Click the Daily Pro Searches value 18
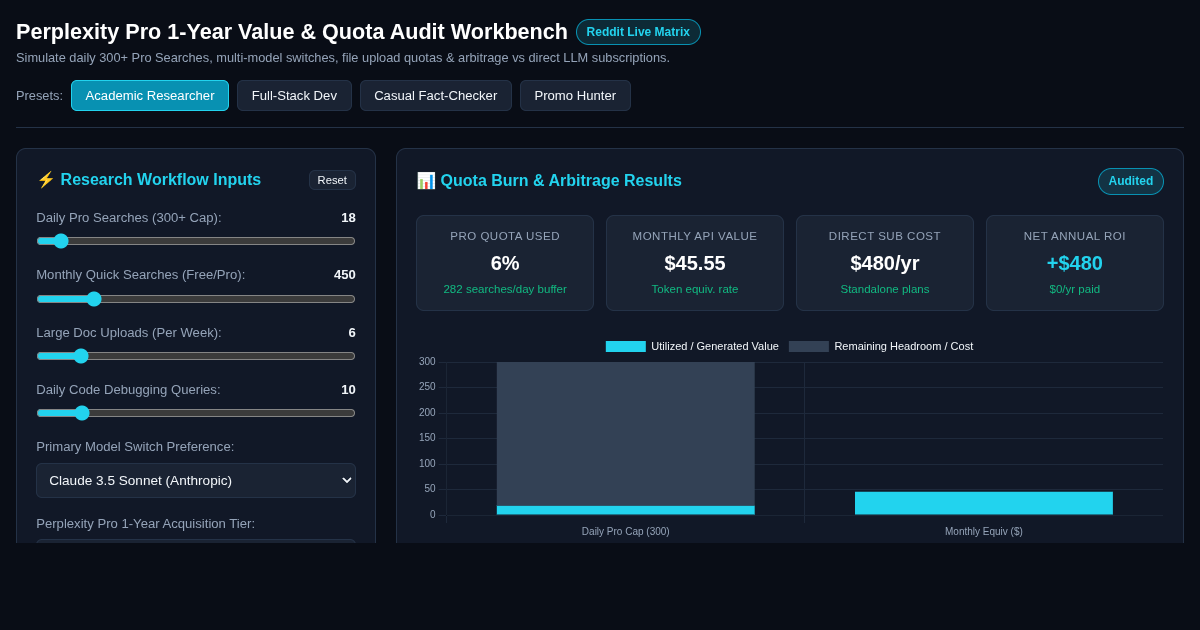1200x630 pixels. (x=348, y=218)
